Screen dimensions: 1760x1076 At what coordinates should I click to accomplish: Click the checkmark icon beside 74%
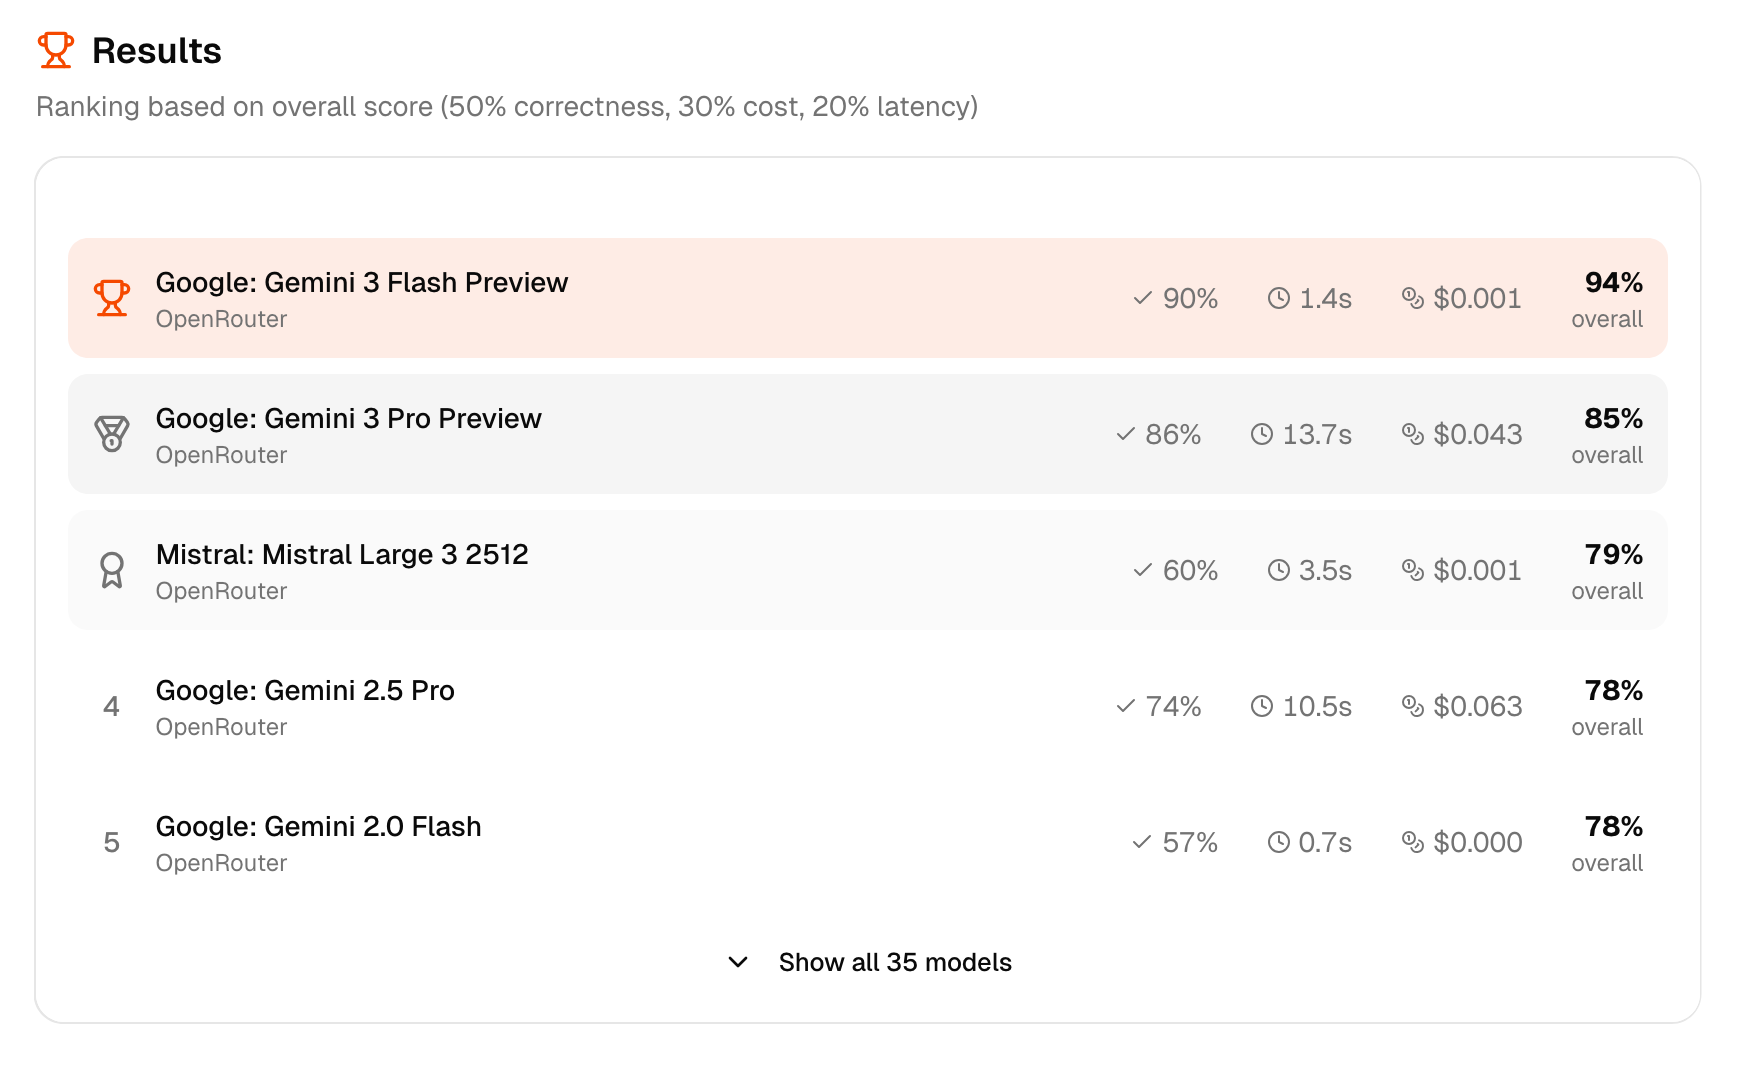point(1125,706)
